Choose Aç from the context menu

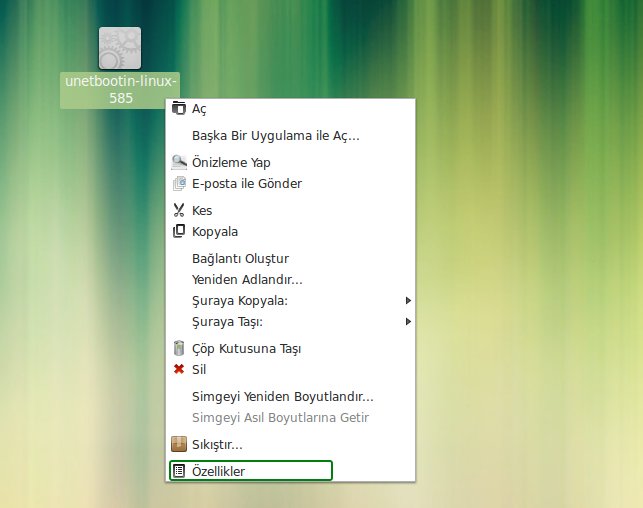click(x=290, y=109)
